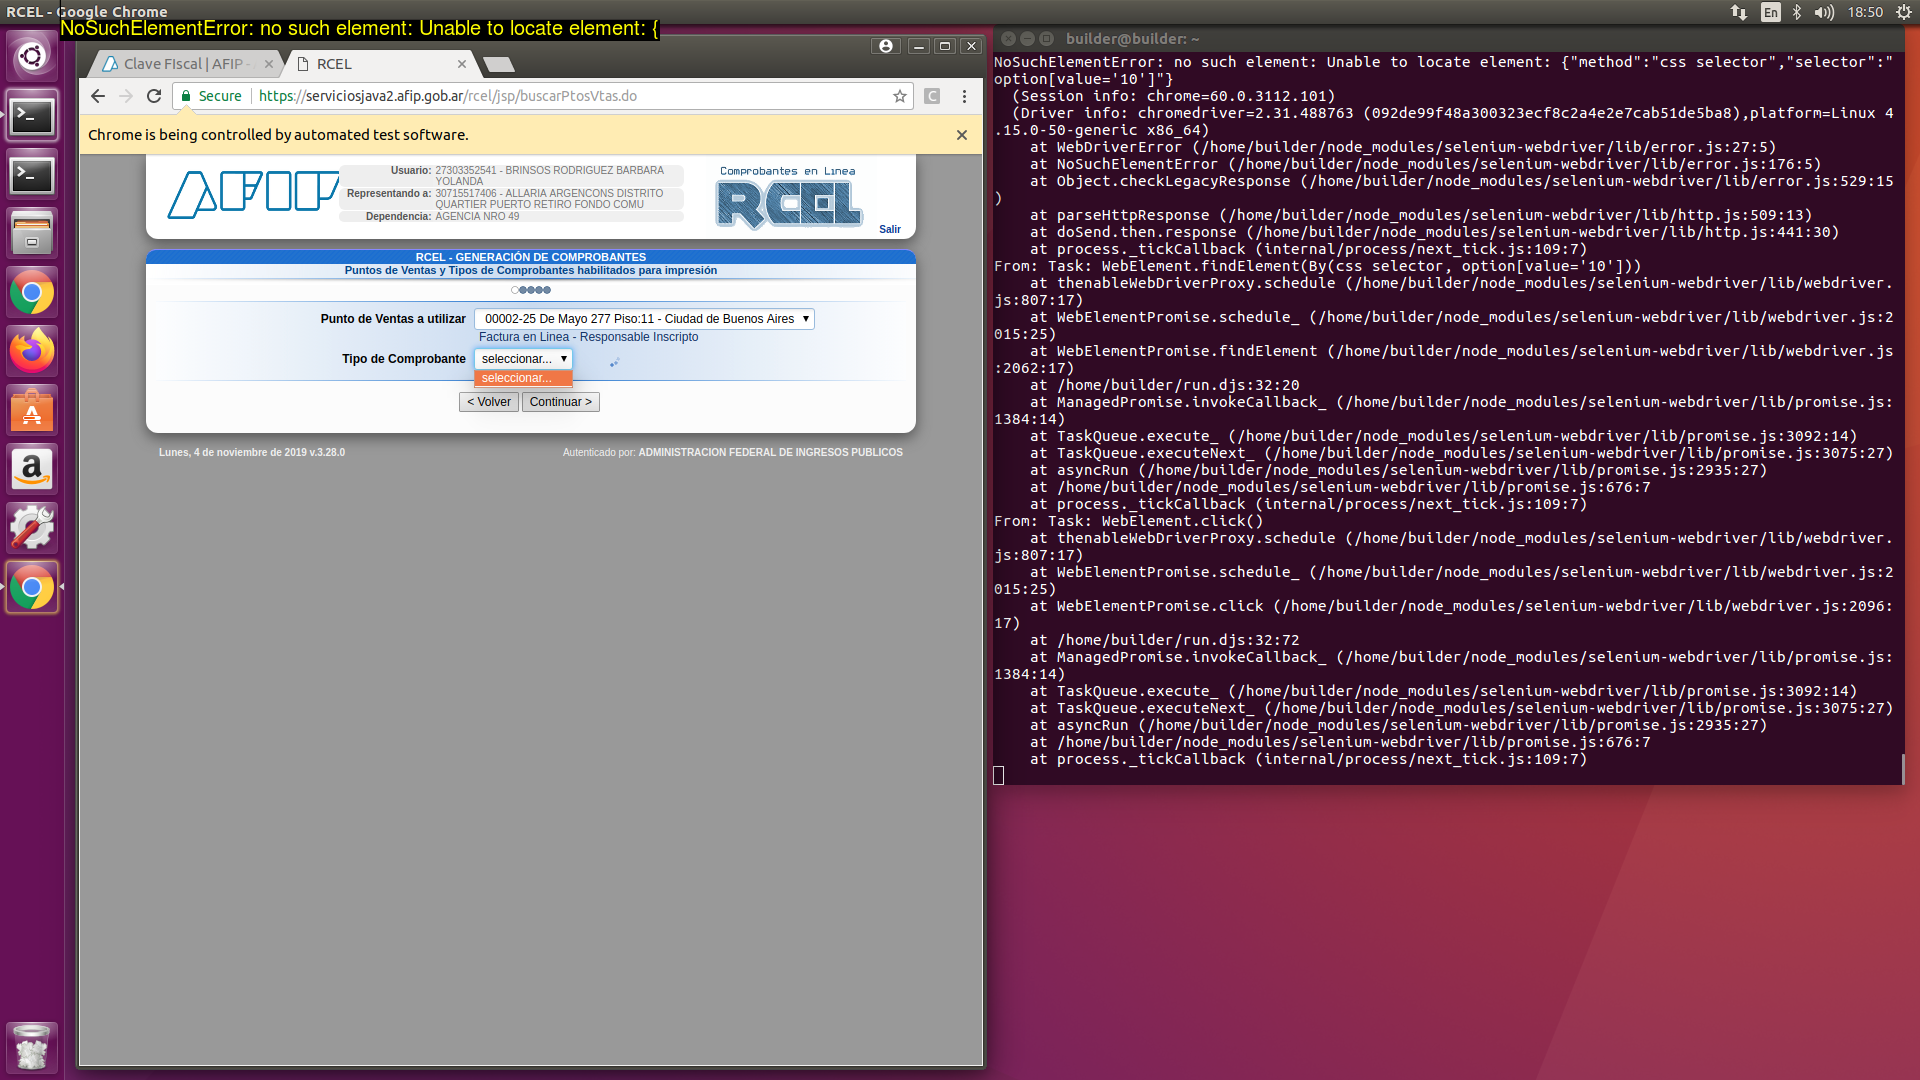
Task: Open Bluetooth indicator menu
Action: coord(1797,12)
